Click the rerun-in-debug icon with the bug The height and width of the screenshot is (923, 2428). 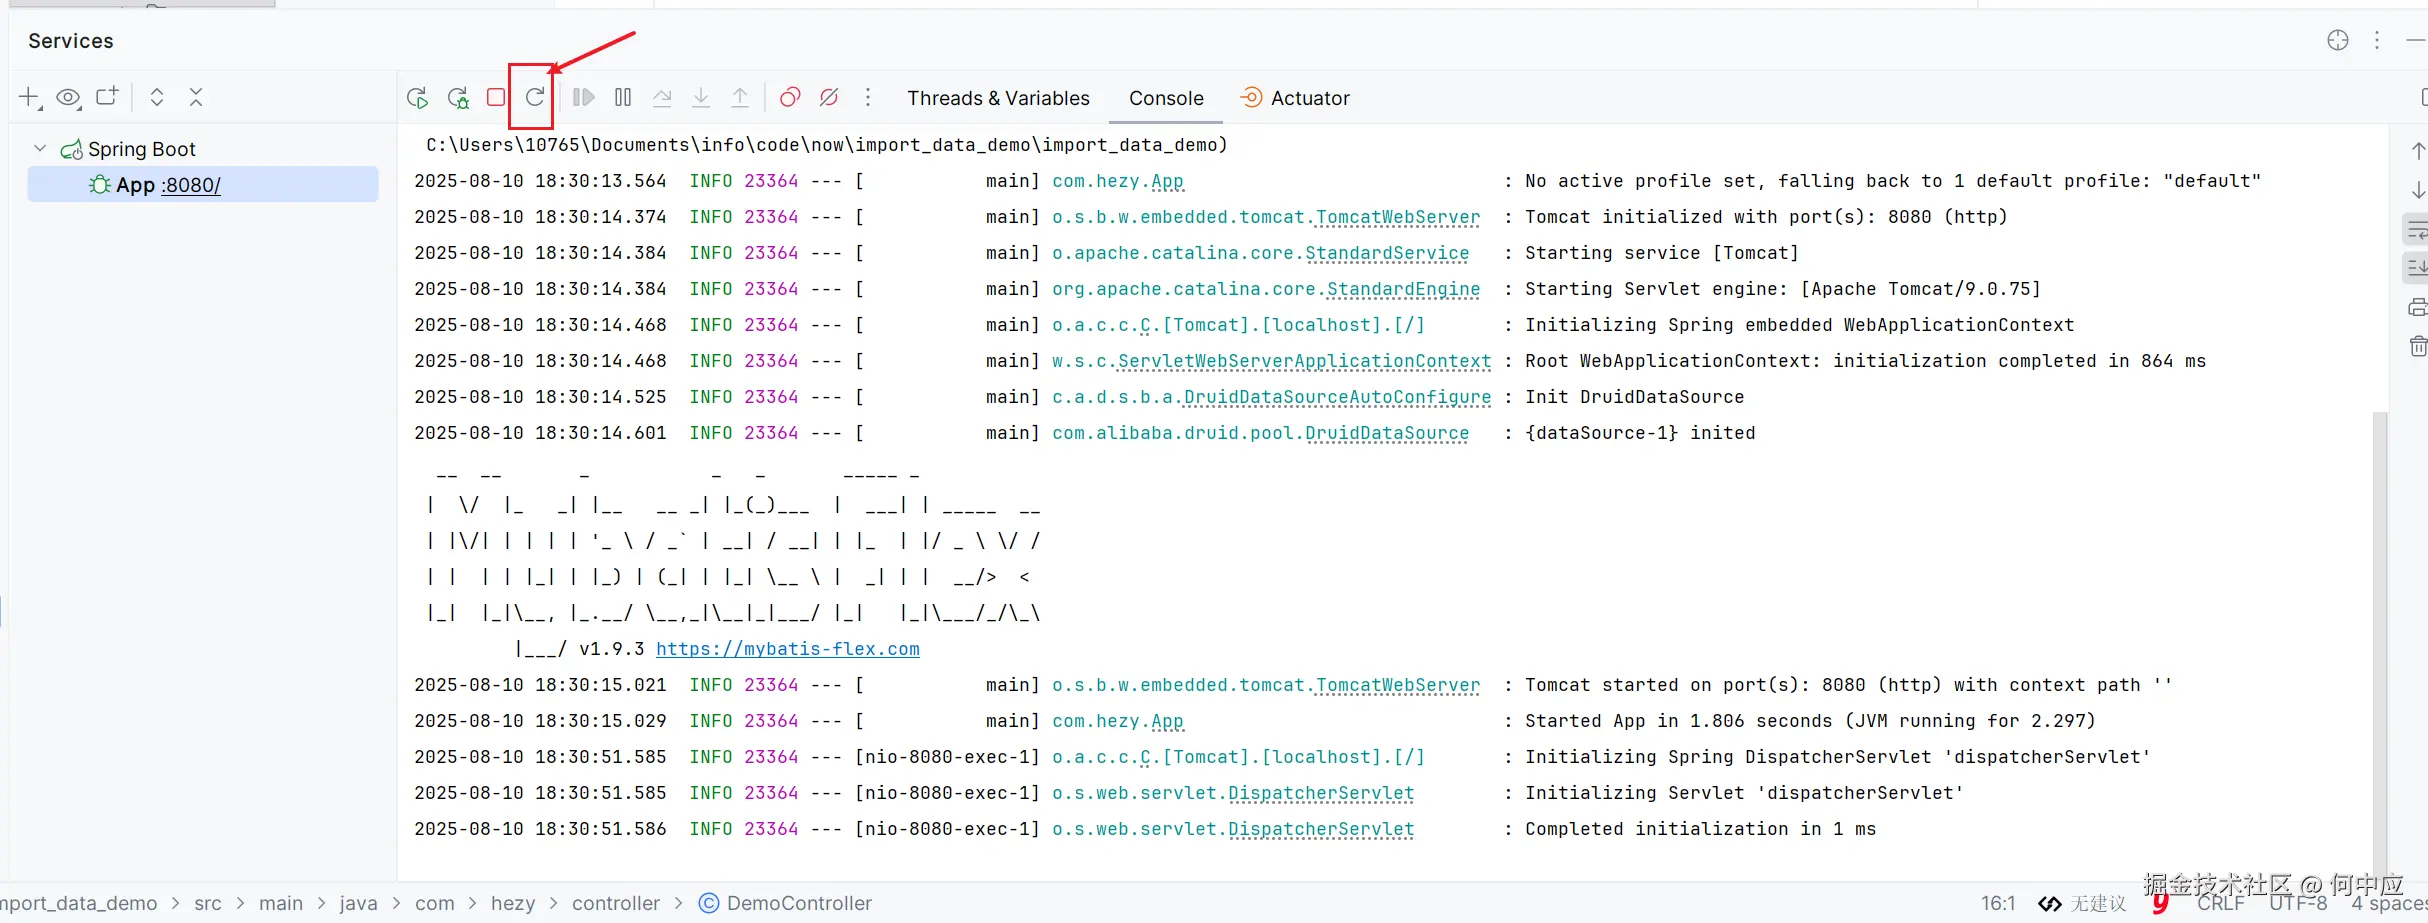[x=458, y=98]
